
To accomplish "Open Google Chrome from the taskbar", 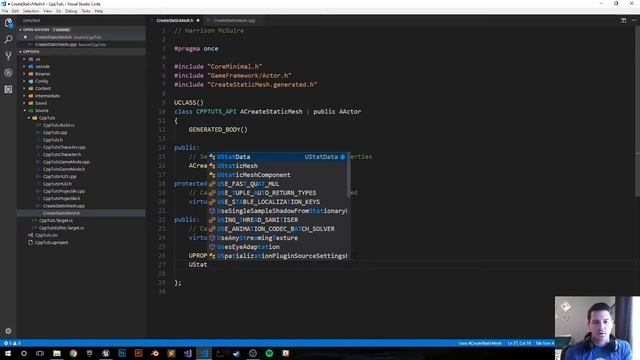I will pyautogui.click(x=73, y=353).
